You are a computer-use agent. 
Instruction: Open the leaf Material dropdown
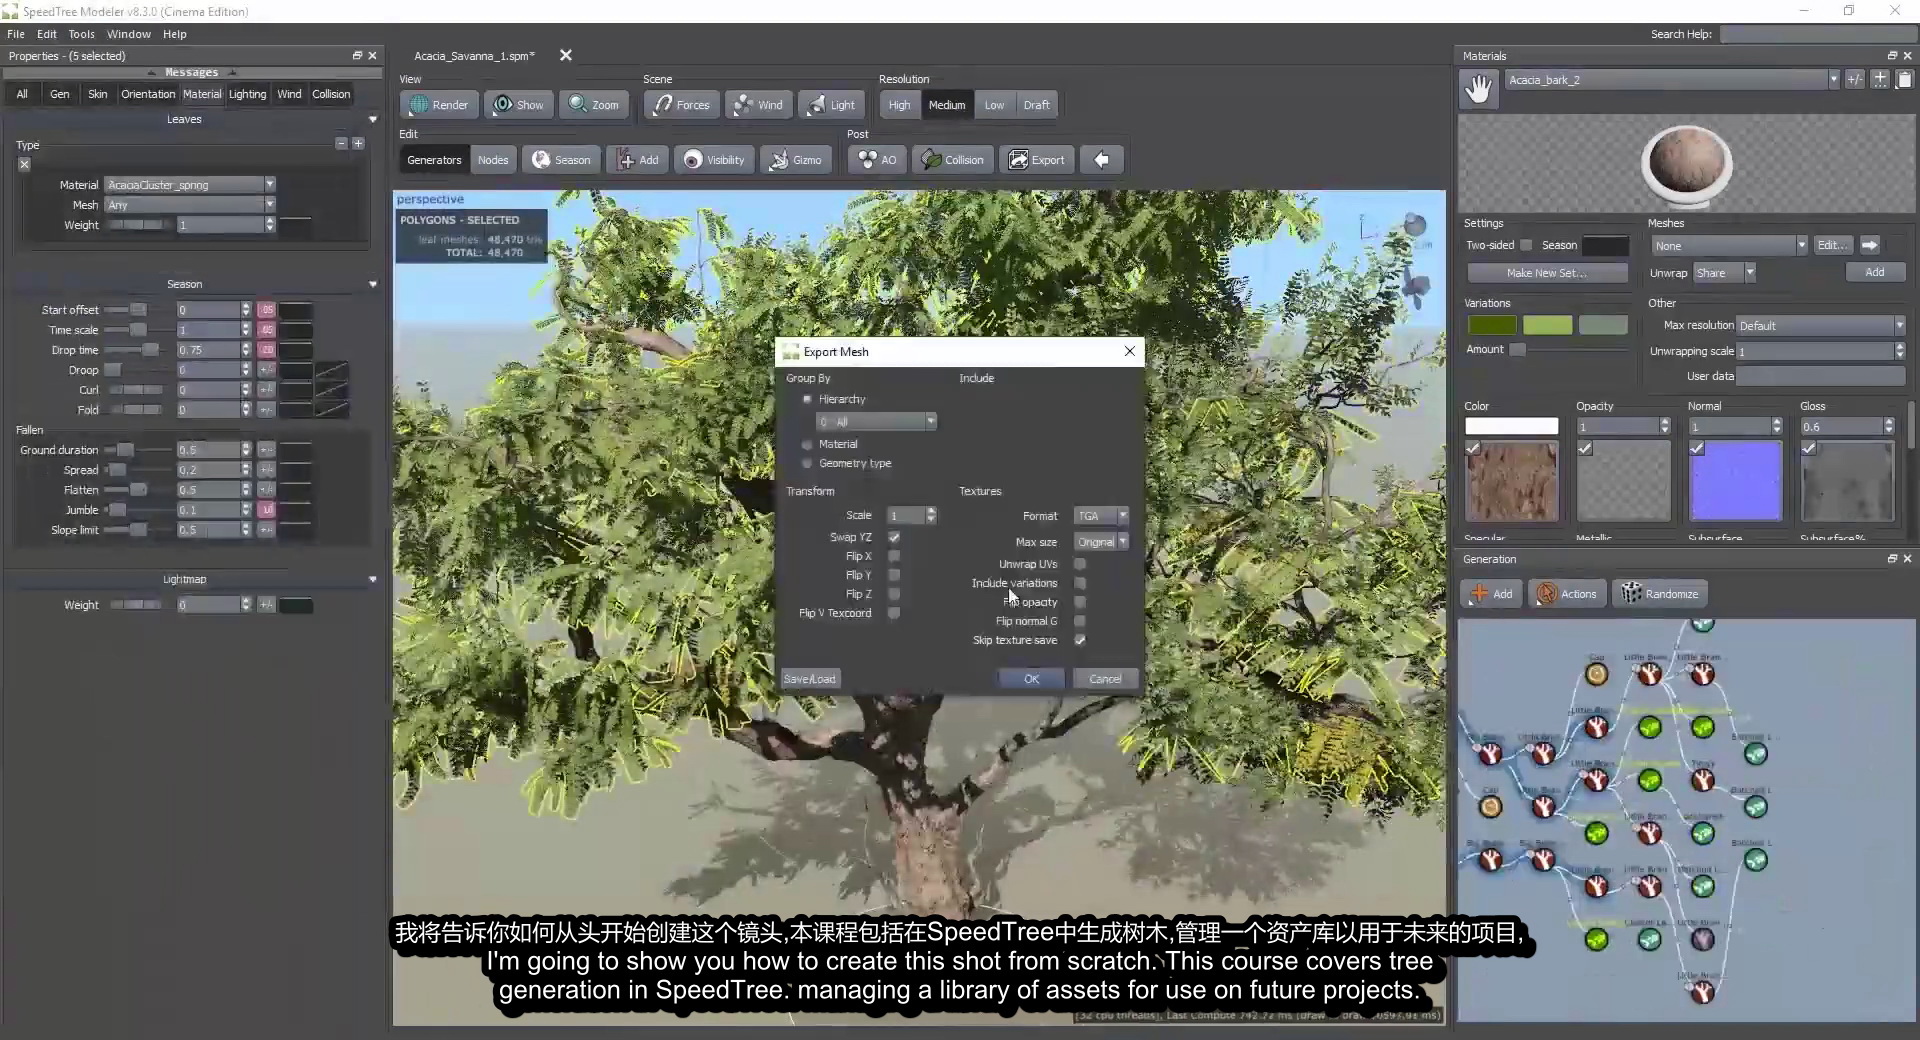pyautogui.click(x=190, y=185)
